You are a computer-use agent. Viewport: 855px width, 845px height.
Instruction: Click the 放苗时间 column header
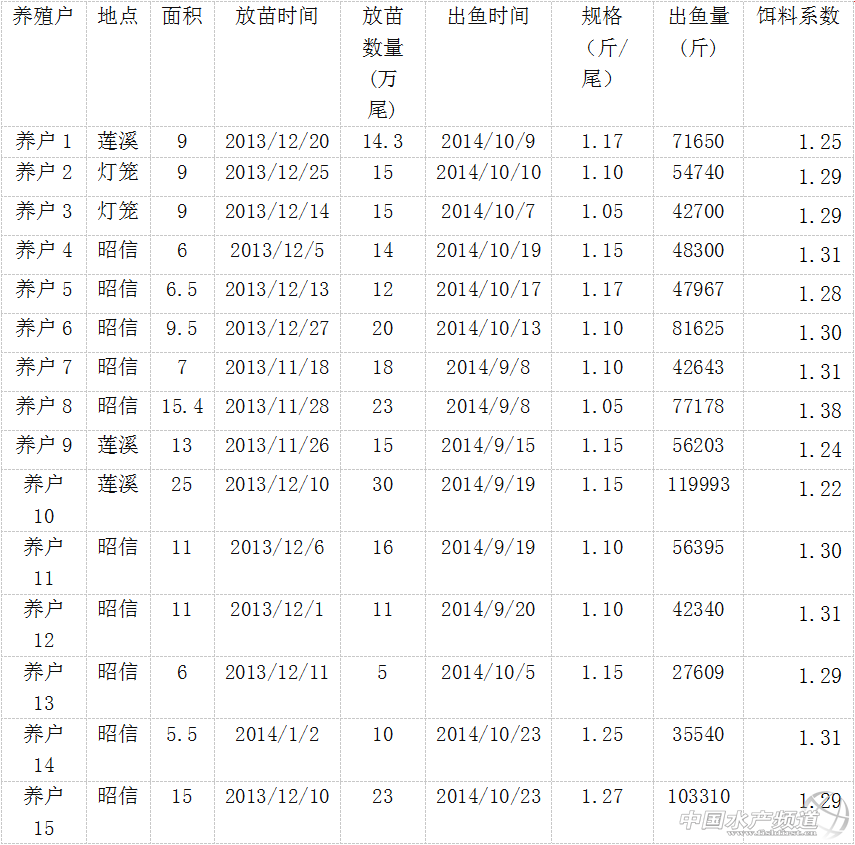(x=276, y=17)
